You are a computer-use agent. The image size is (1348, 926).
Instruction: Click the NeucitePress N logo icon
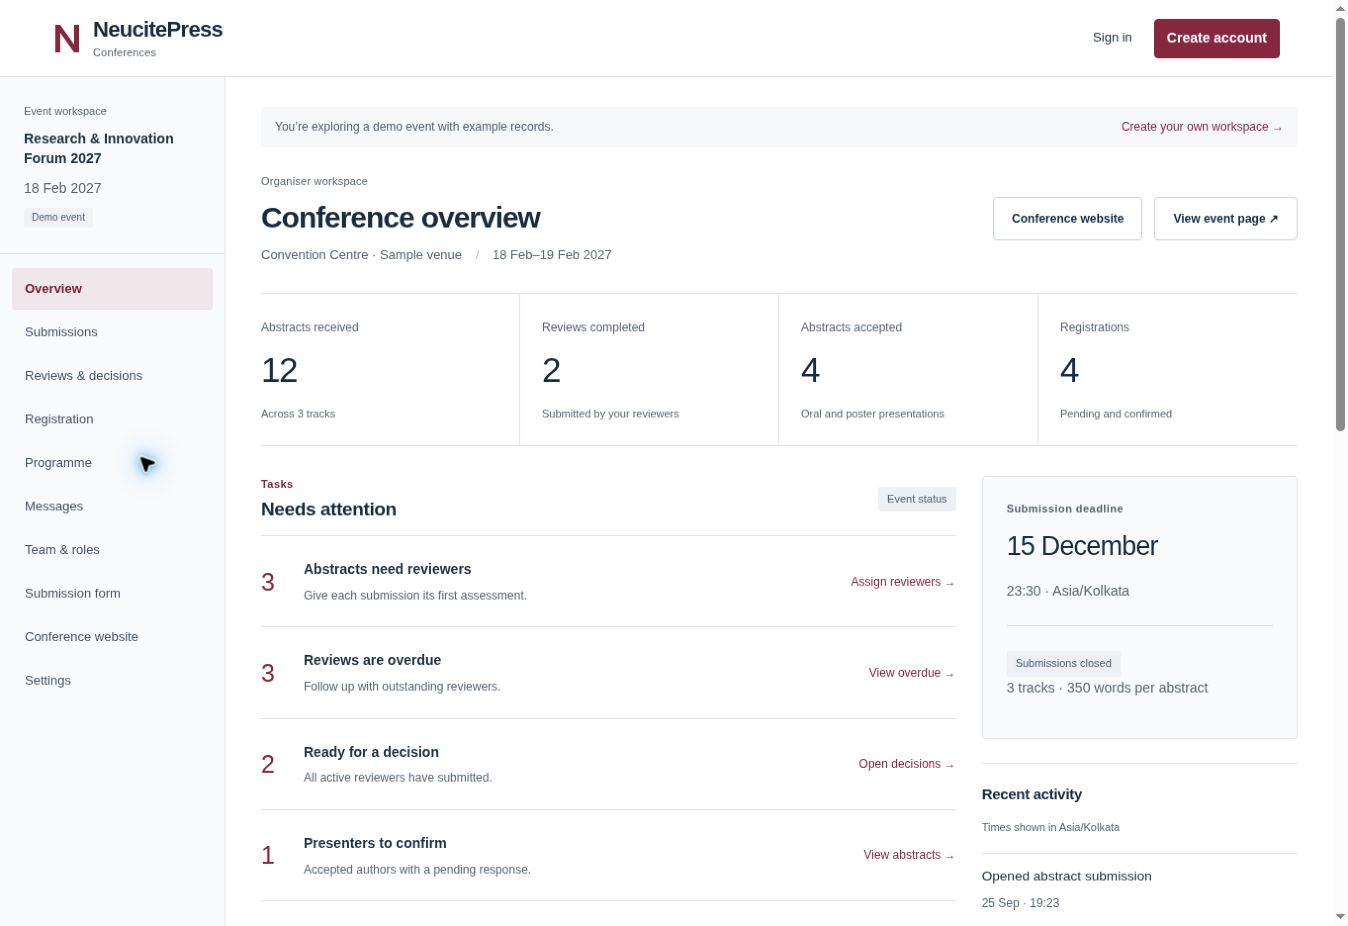click(67, 39)
